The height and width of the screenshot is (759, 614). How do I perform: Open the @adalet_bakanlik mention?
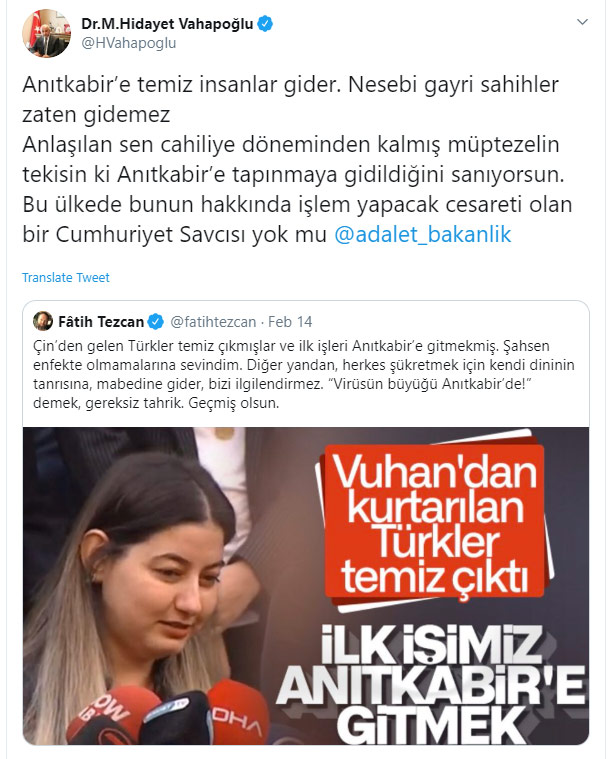(423, 234)
